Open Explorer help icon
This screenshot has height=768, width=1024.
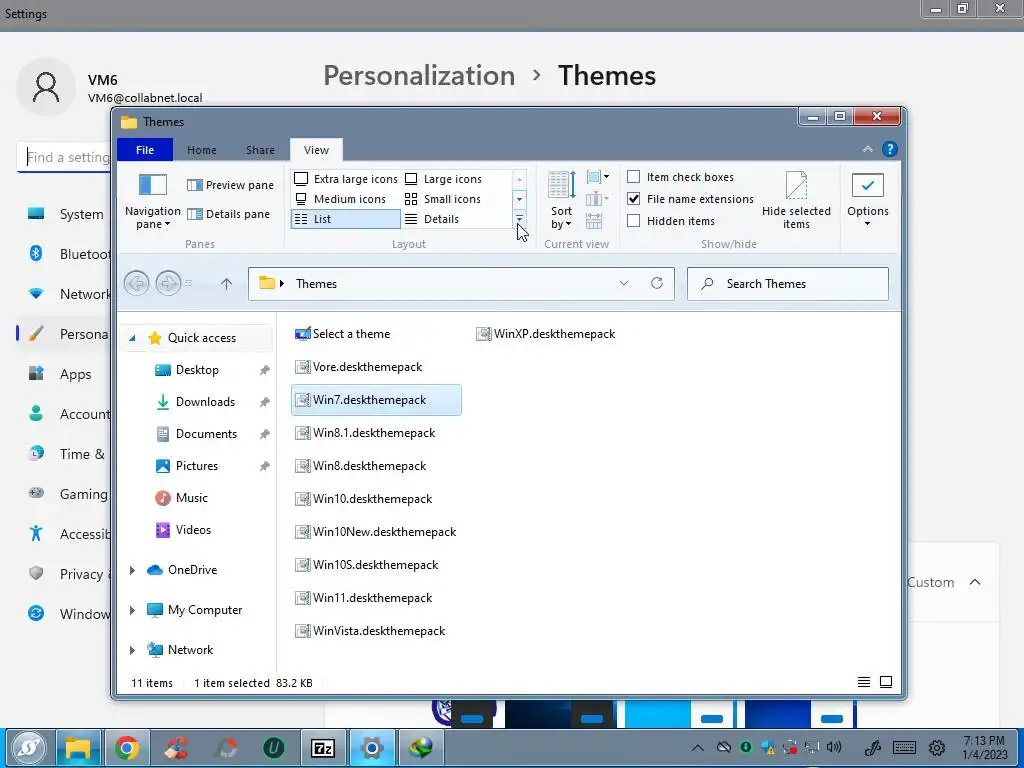point(889,149)
